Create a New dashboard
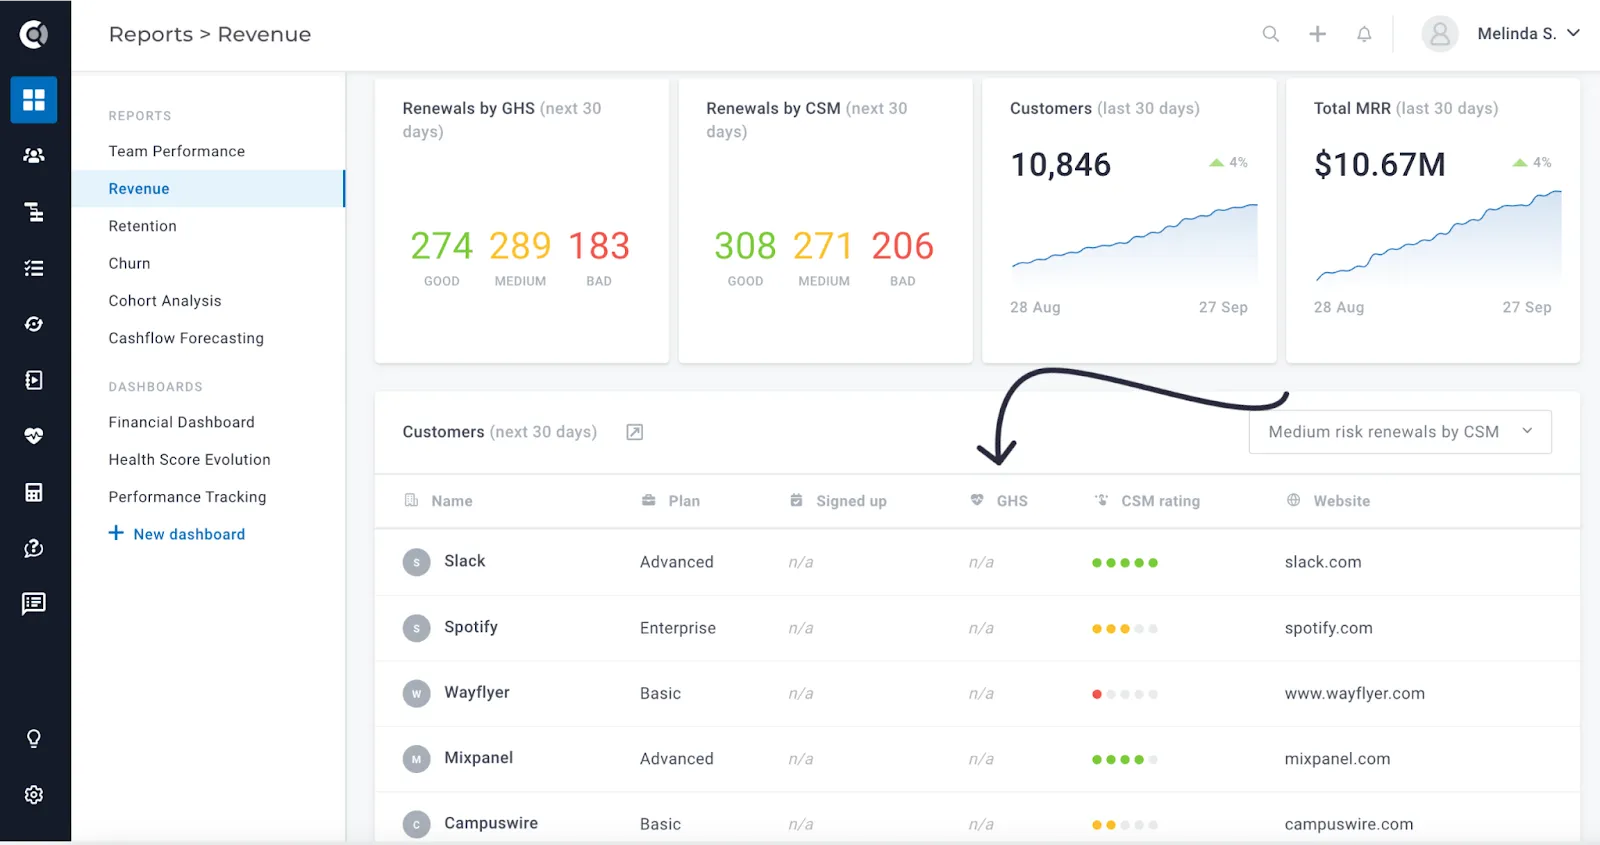The image size is (1600, 845). (x=177, y=534)
